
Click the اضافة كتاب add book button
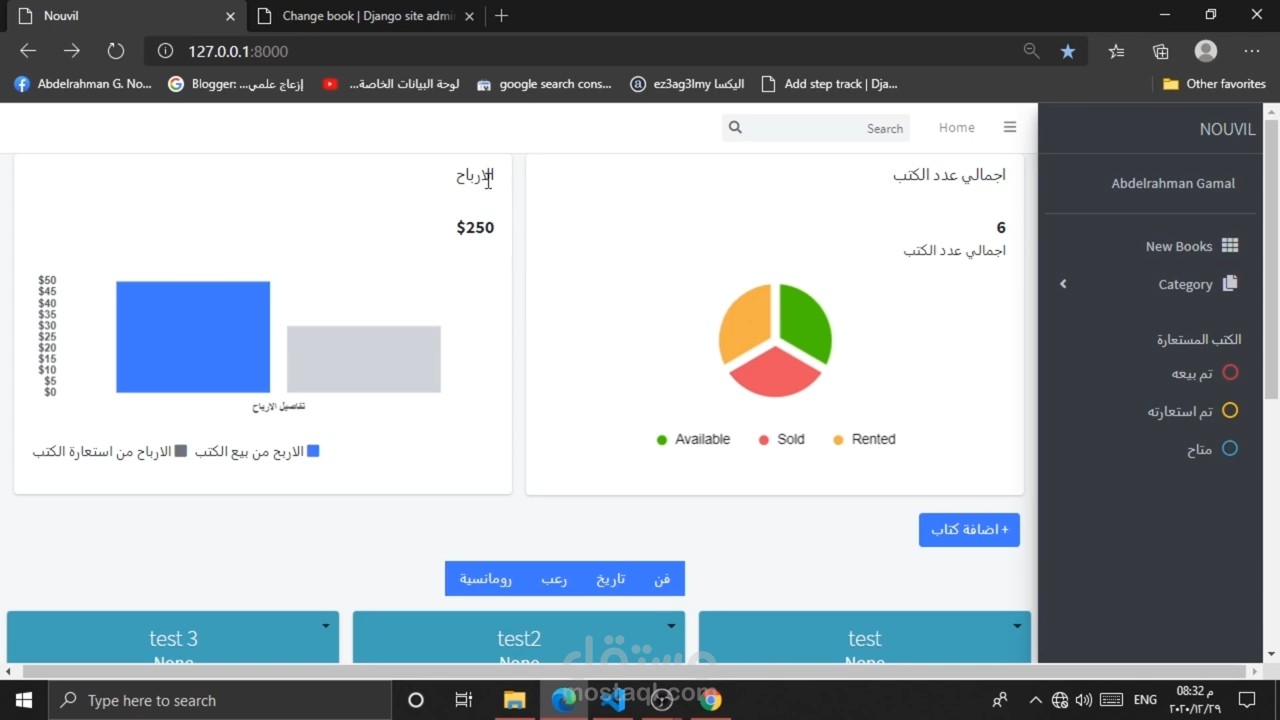(x=969, y=529)
